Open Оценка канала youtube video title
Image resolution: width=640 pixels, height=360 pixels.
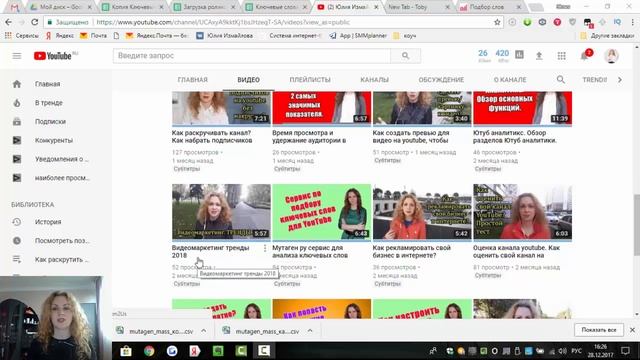click(x=516, y=251)
